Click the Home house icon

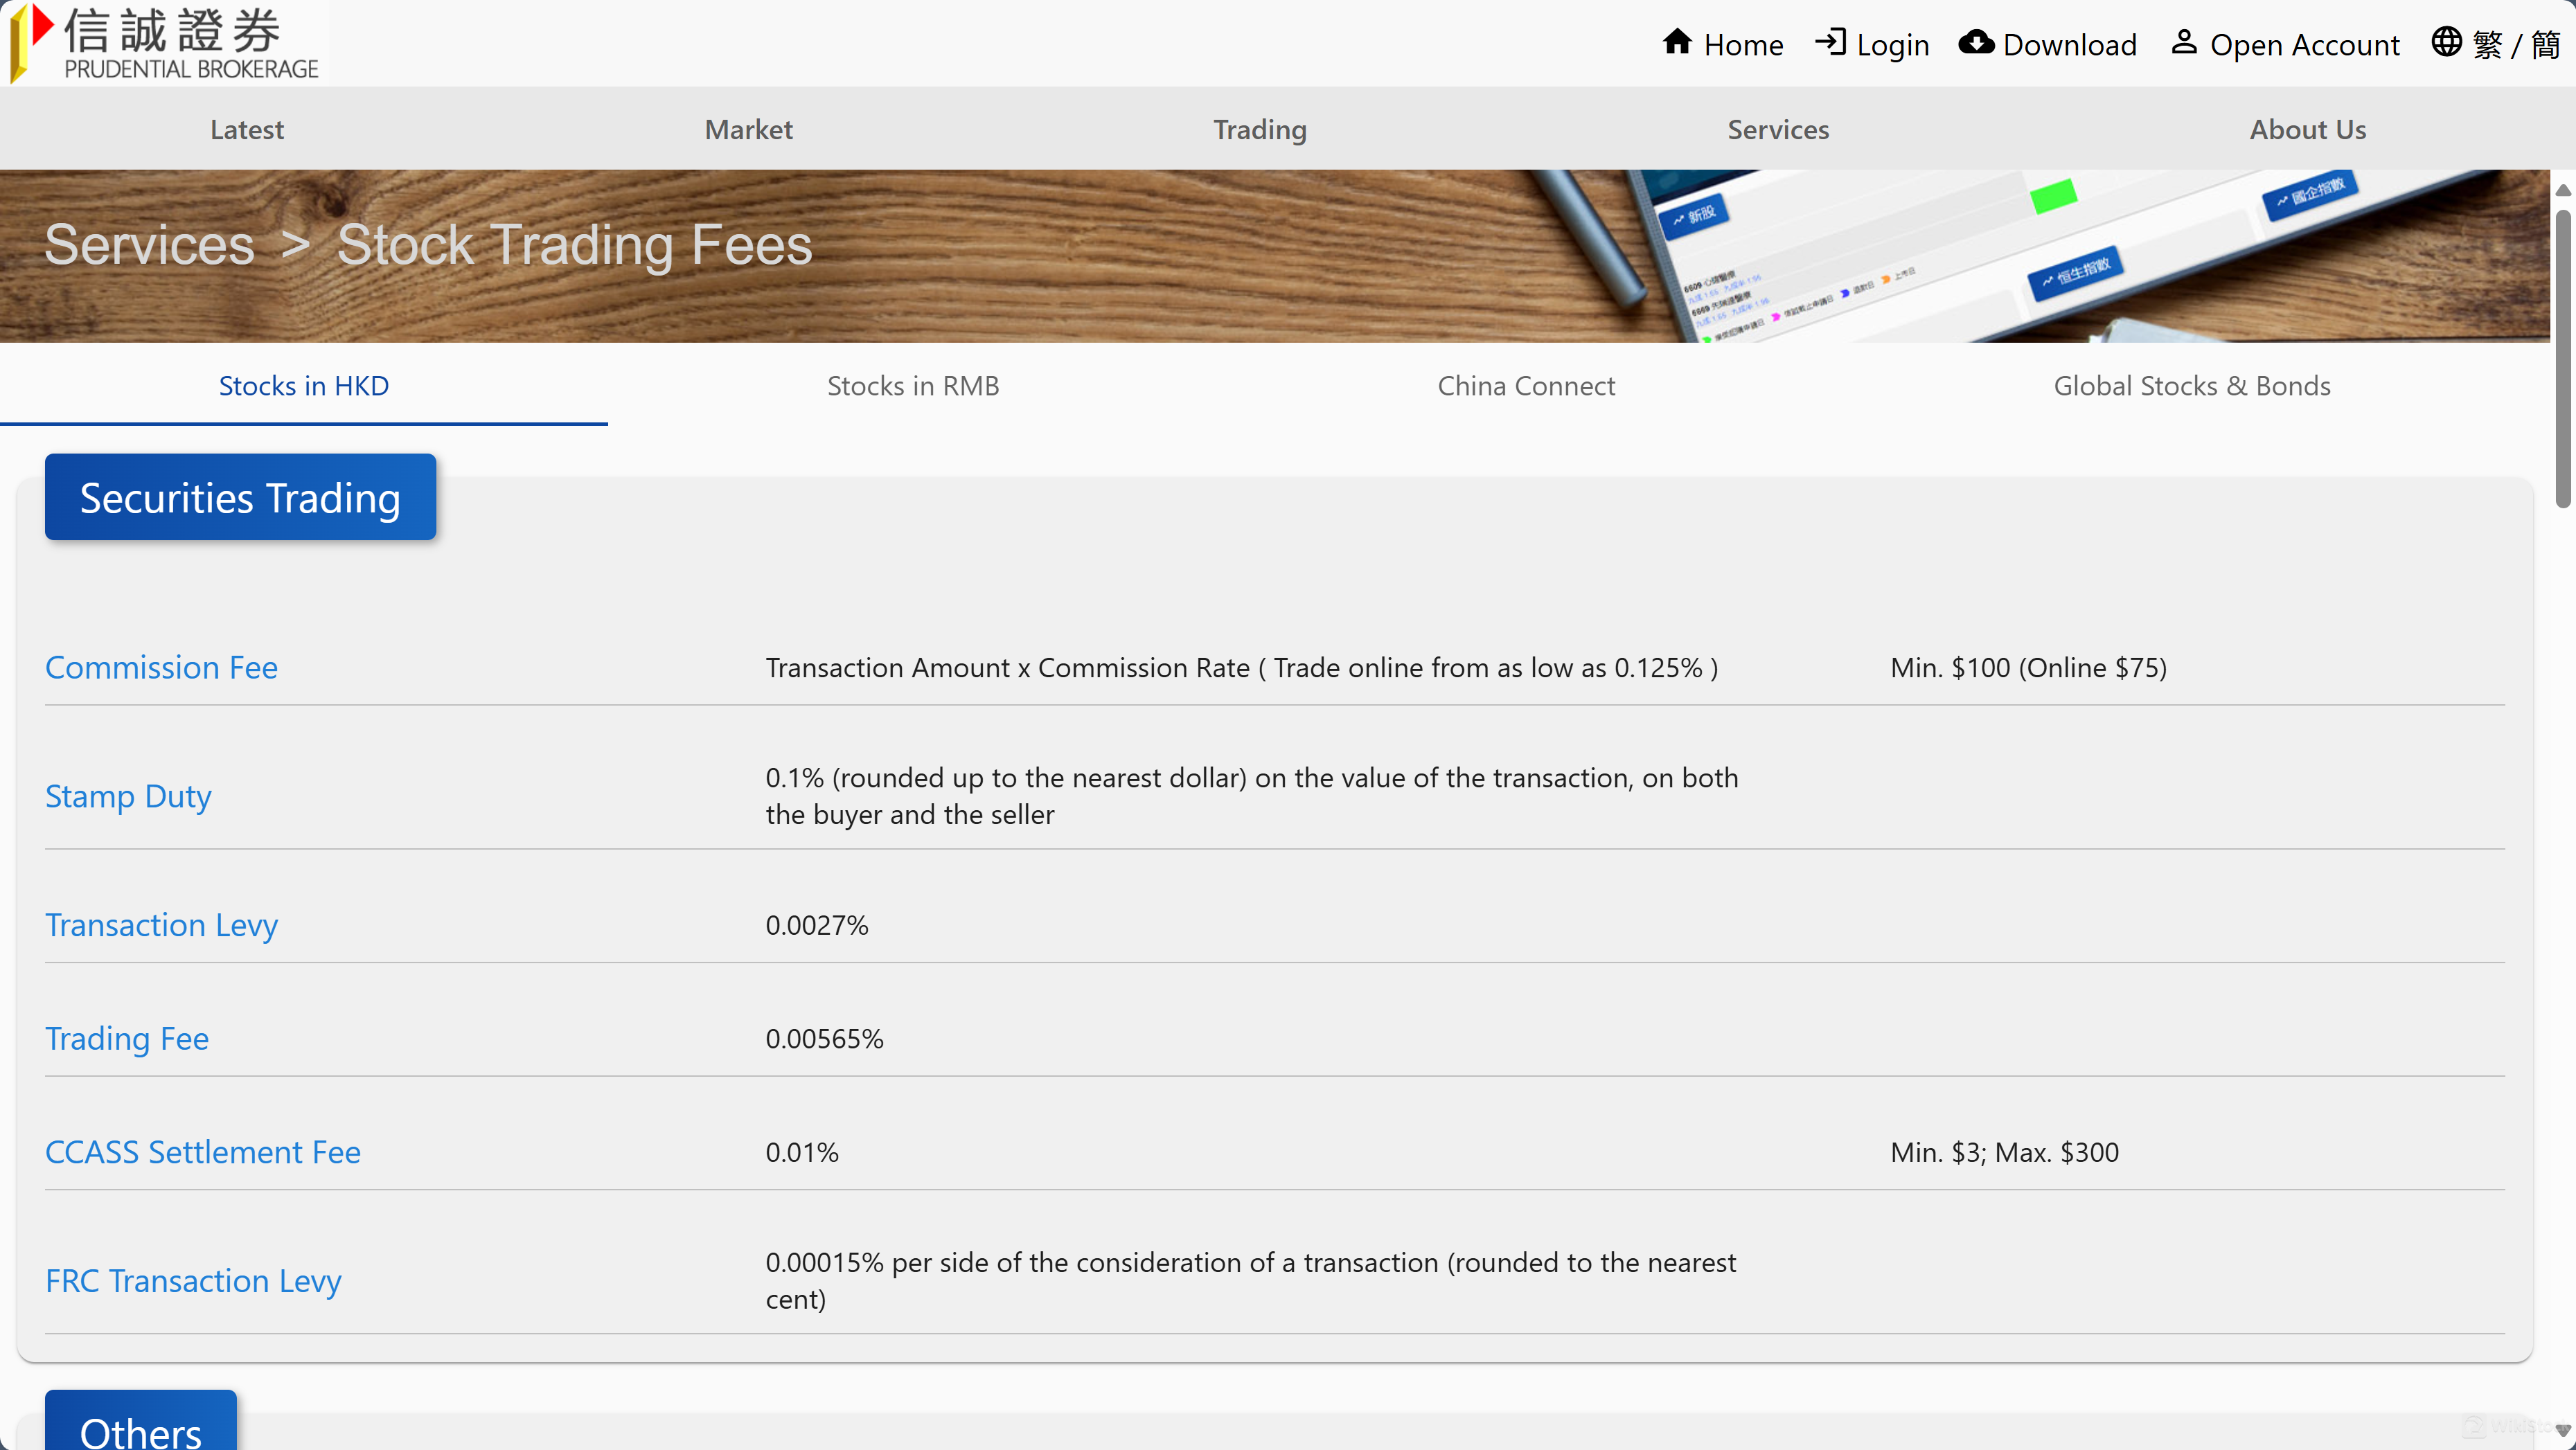click(1677, 43)
